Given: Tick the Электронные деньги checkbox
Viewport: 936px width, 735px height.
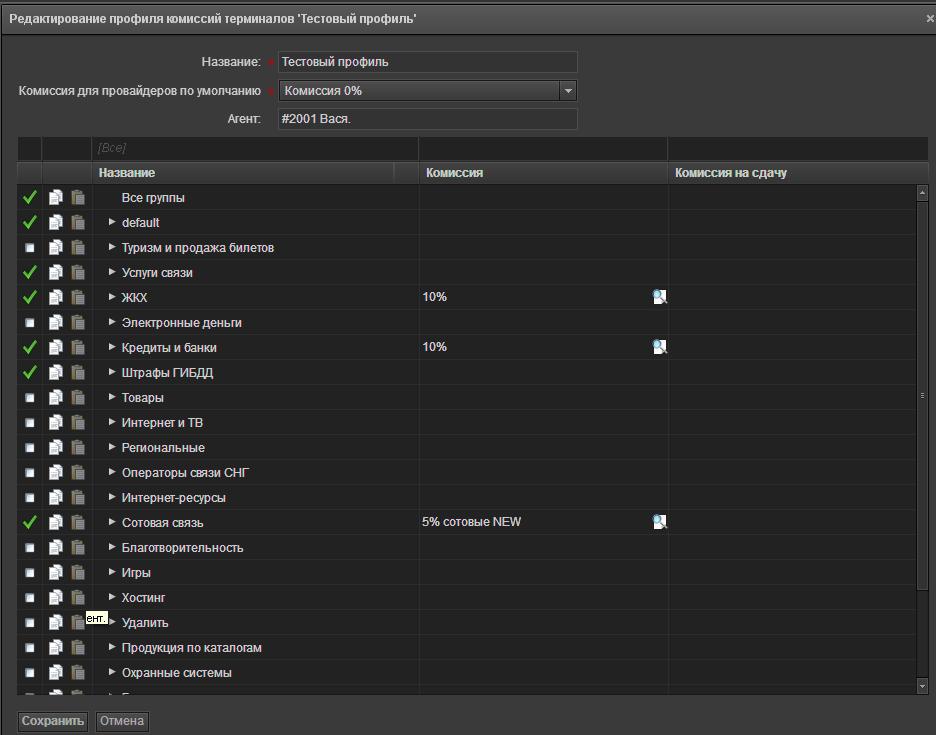Looking at the screenshot, I should [30, 323].
